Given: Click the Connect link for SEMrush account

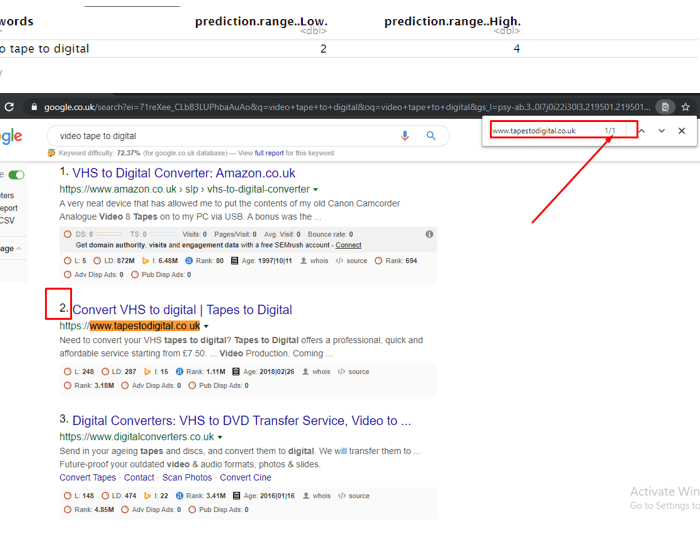Looking at the screenshot, I should point(348,245).
